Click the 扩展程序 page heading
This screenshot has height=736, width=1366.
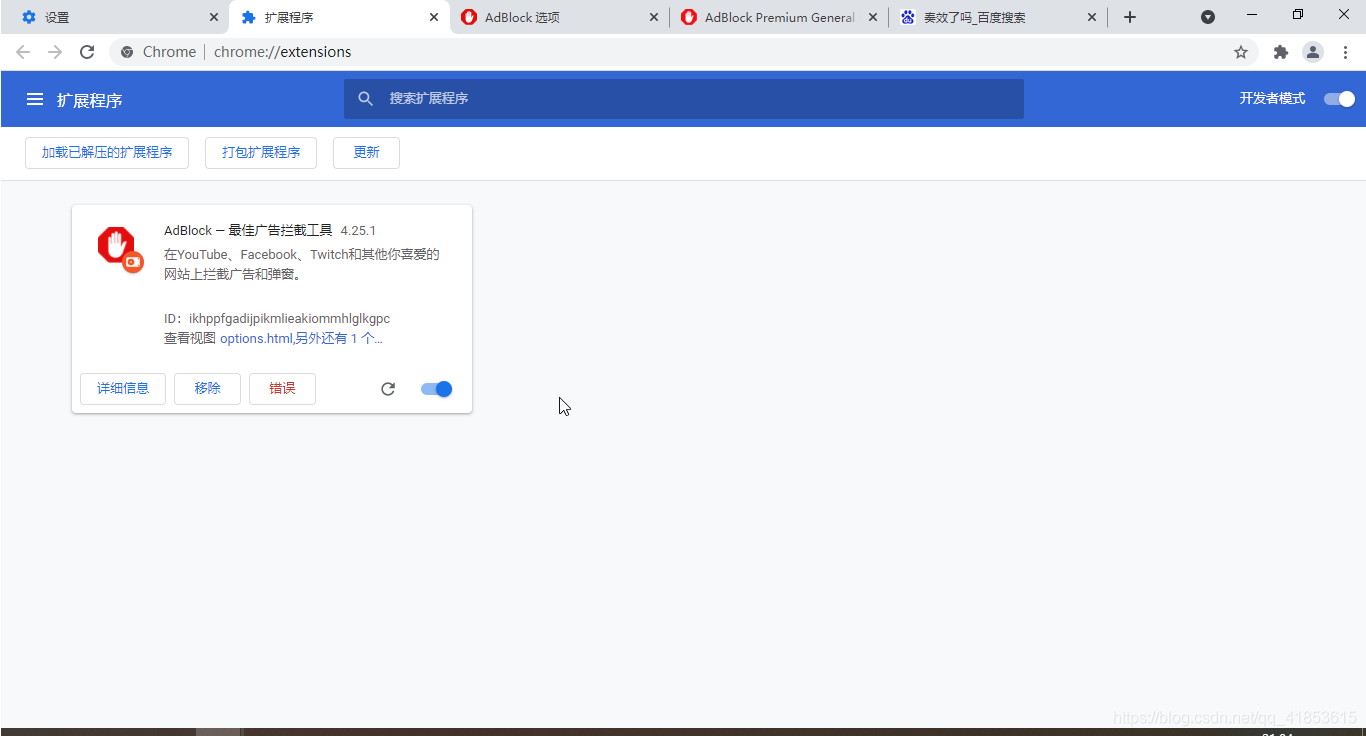tap(89, 100)
